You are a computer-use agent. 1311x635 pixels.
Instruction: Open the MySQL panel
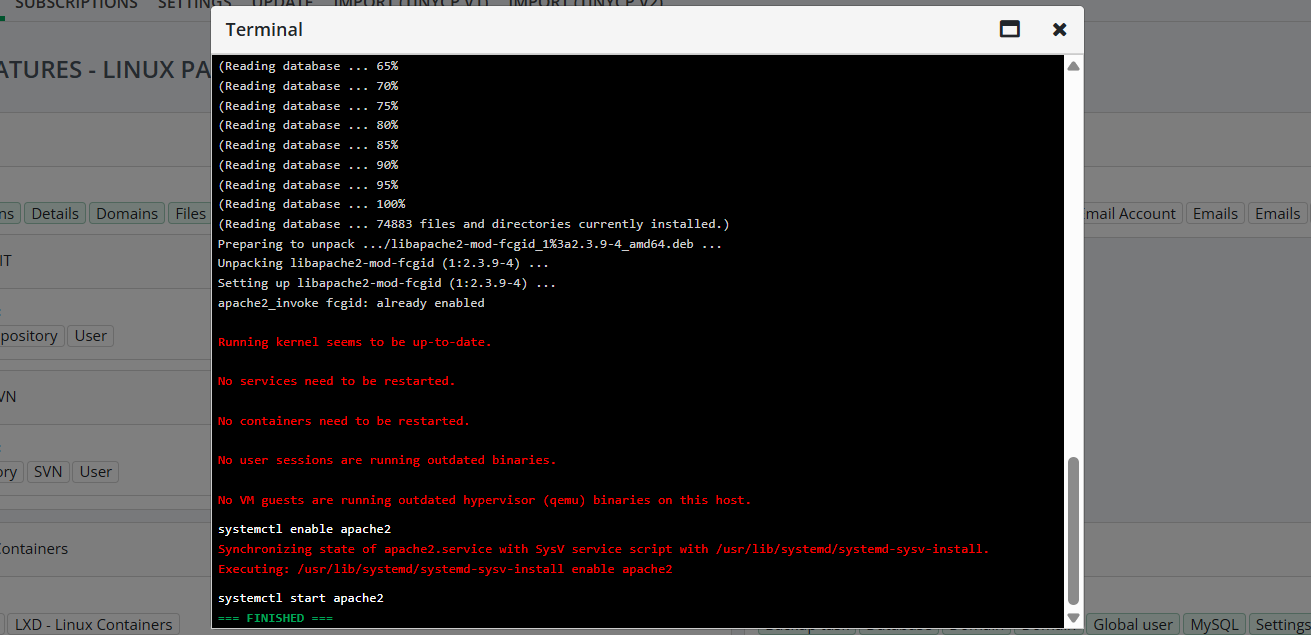pos(1213,623)
